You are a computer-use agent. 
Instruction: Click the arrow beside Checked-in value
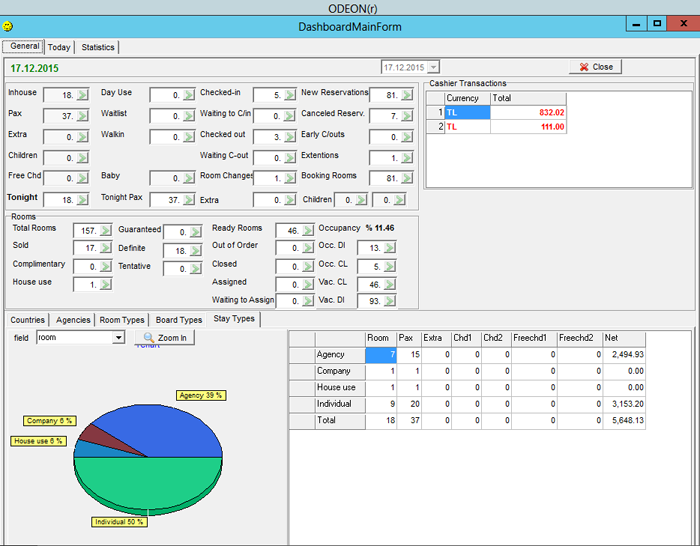pos(290,95)
